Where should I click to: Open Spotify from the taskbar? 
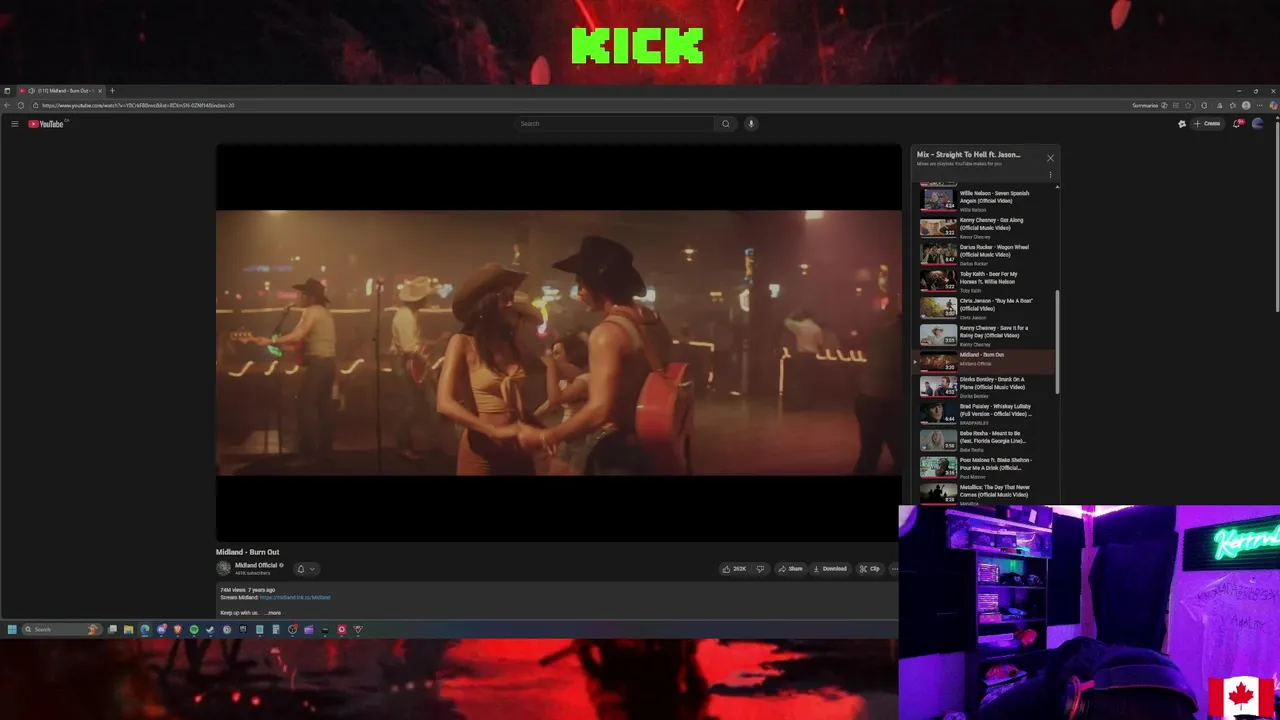tap(194, 630)
